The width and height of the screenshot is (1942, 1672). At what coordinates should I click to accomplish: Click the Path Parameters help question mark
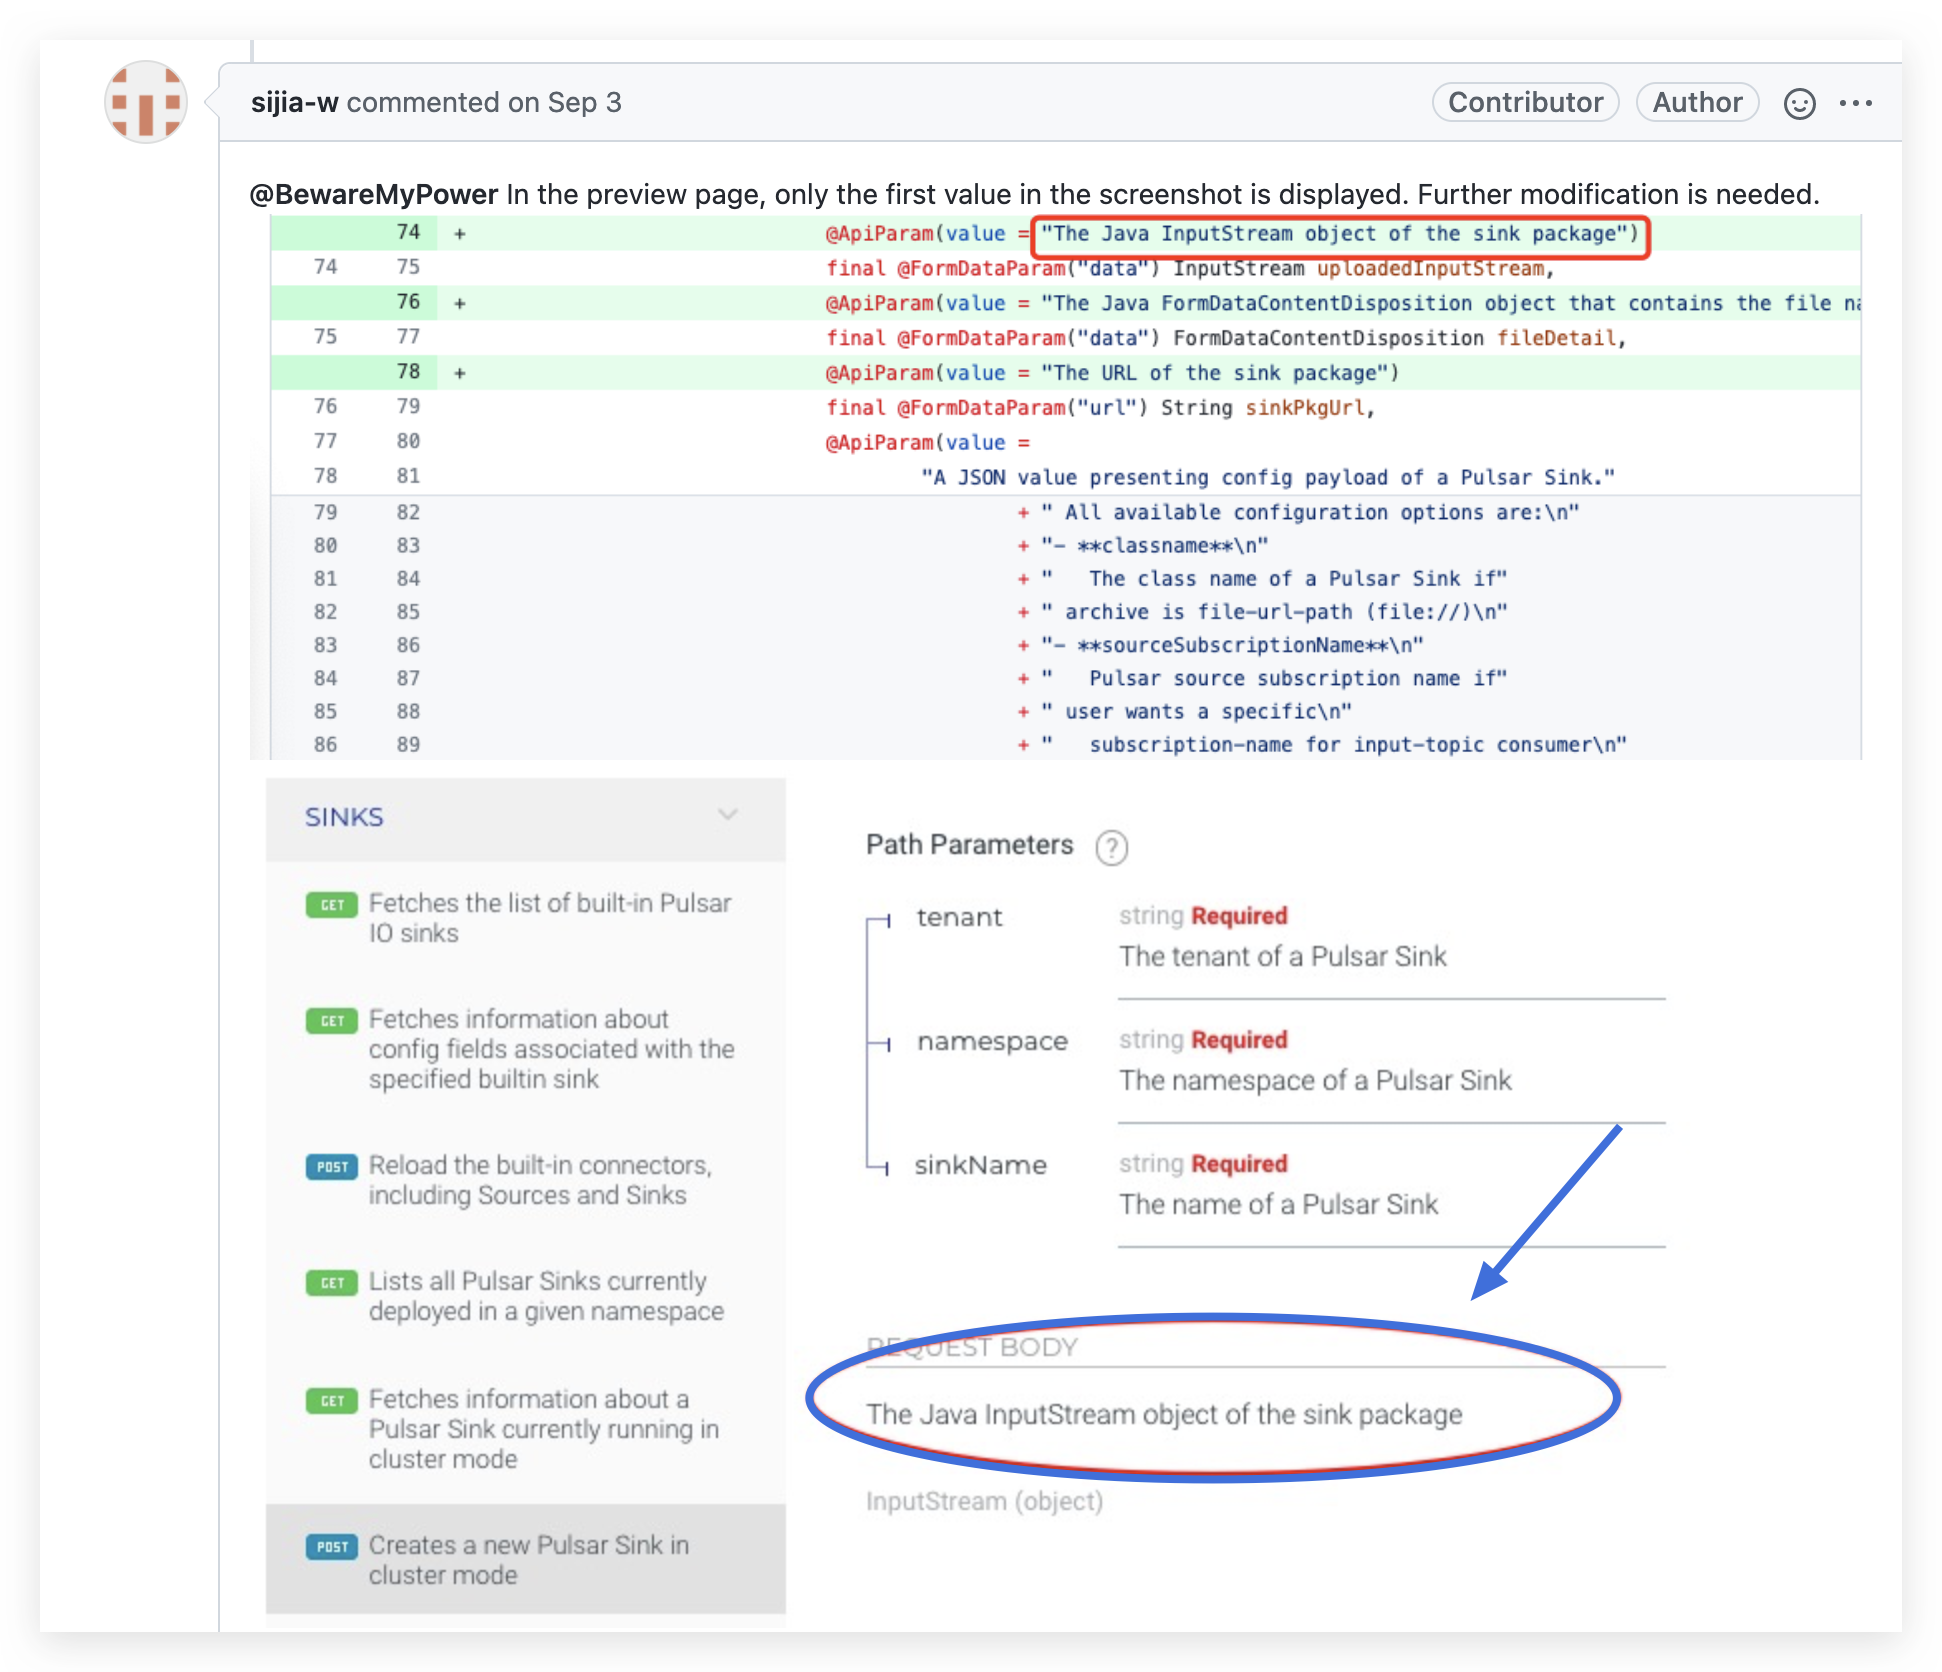click(1111, 848)
